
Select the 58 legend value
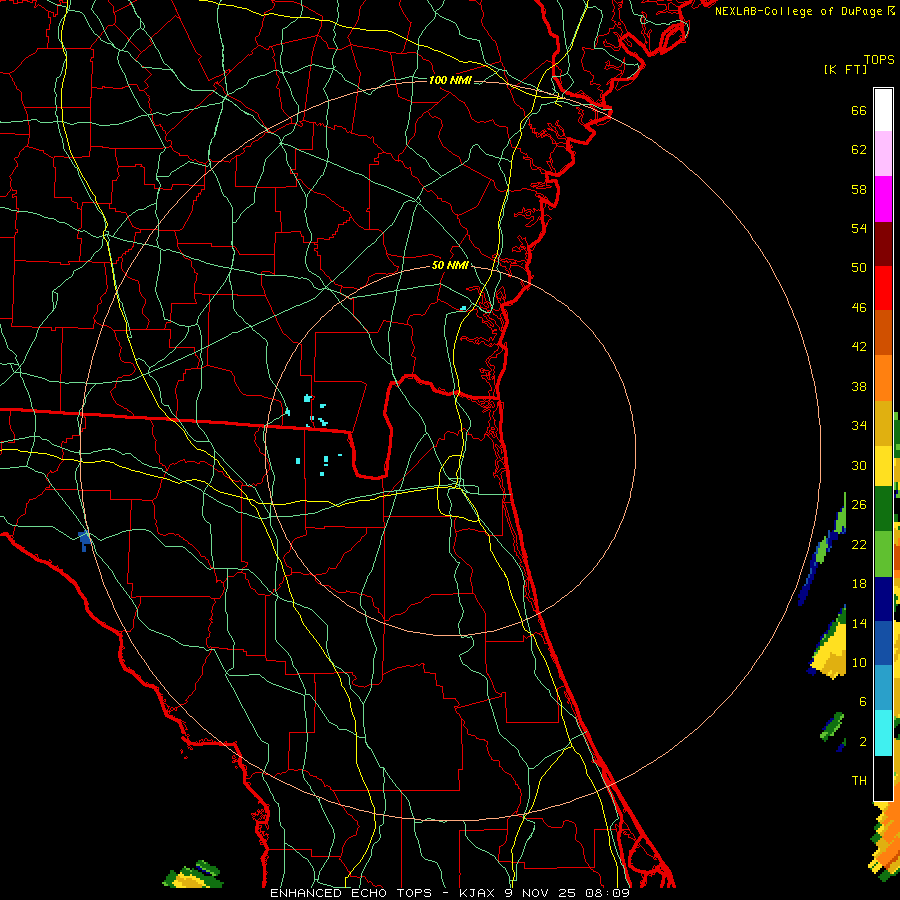pyautogui.click(x=859, y=189)
